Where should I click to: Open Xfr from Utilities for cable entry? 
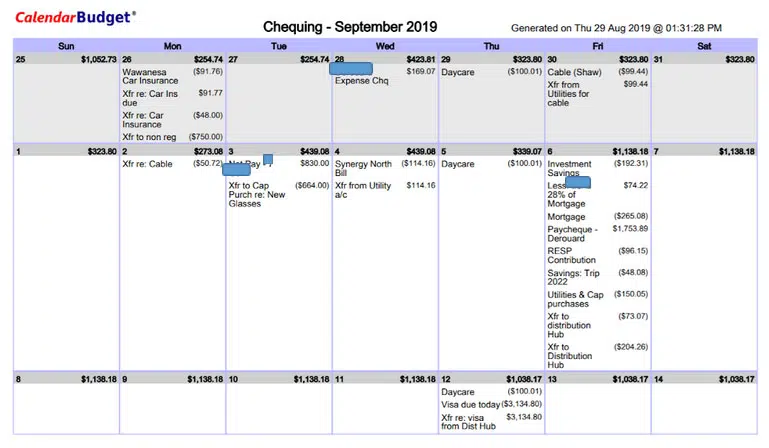(572, 94)
